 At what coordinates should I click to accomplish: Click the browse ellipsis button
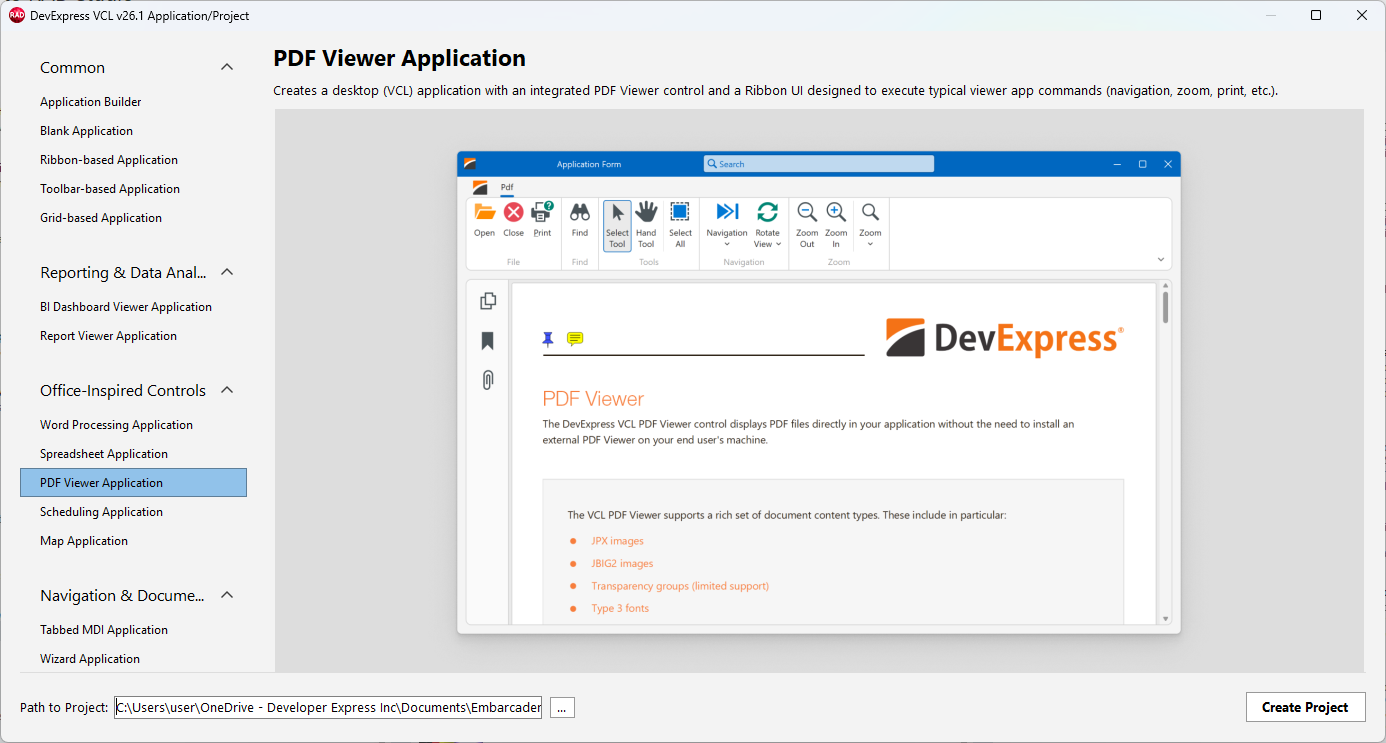coord(562,708)
